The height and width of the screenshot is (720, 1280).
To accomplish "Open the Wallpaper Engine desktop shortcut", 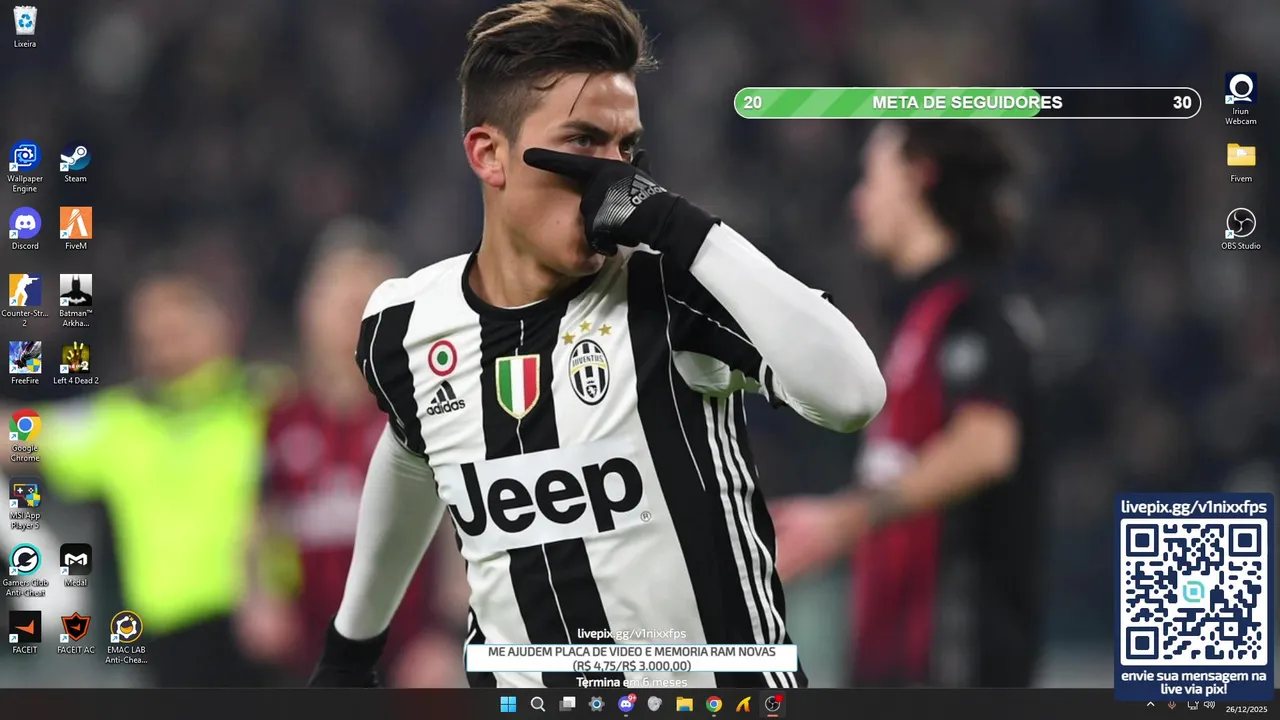I will 25,167.
